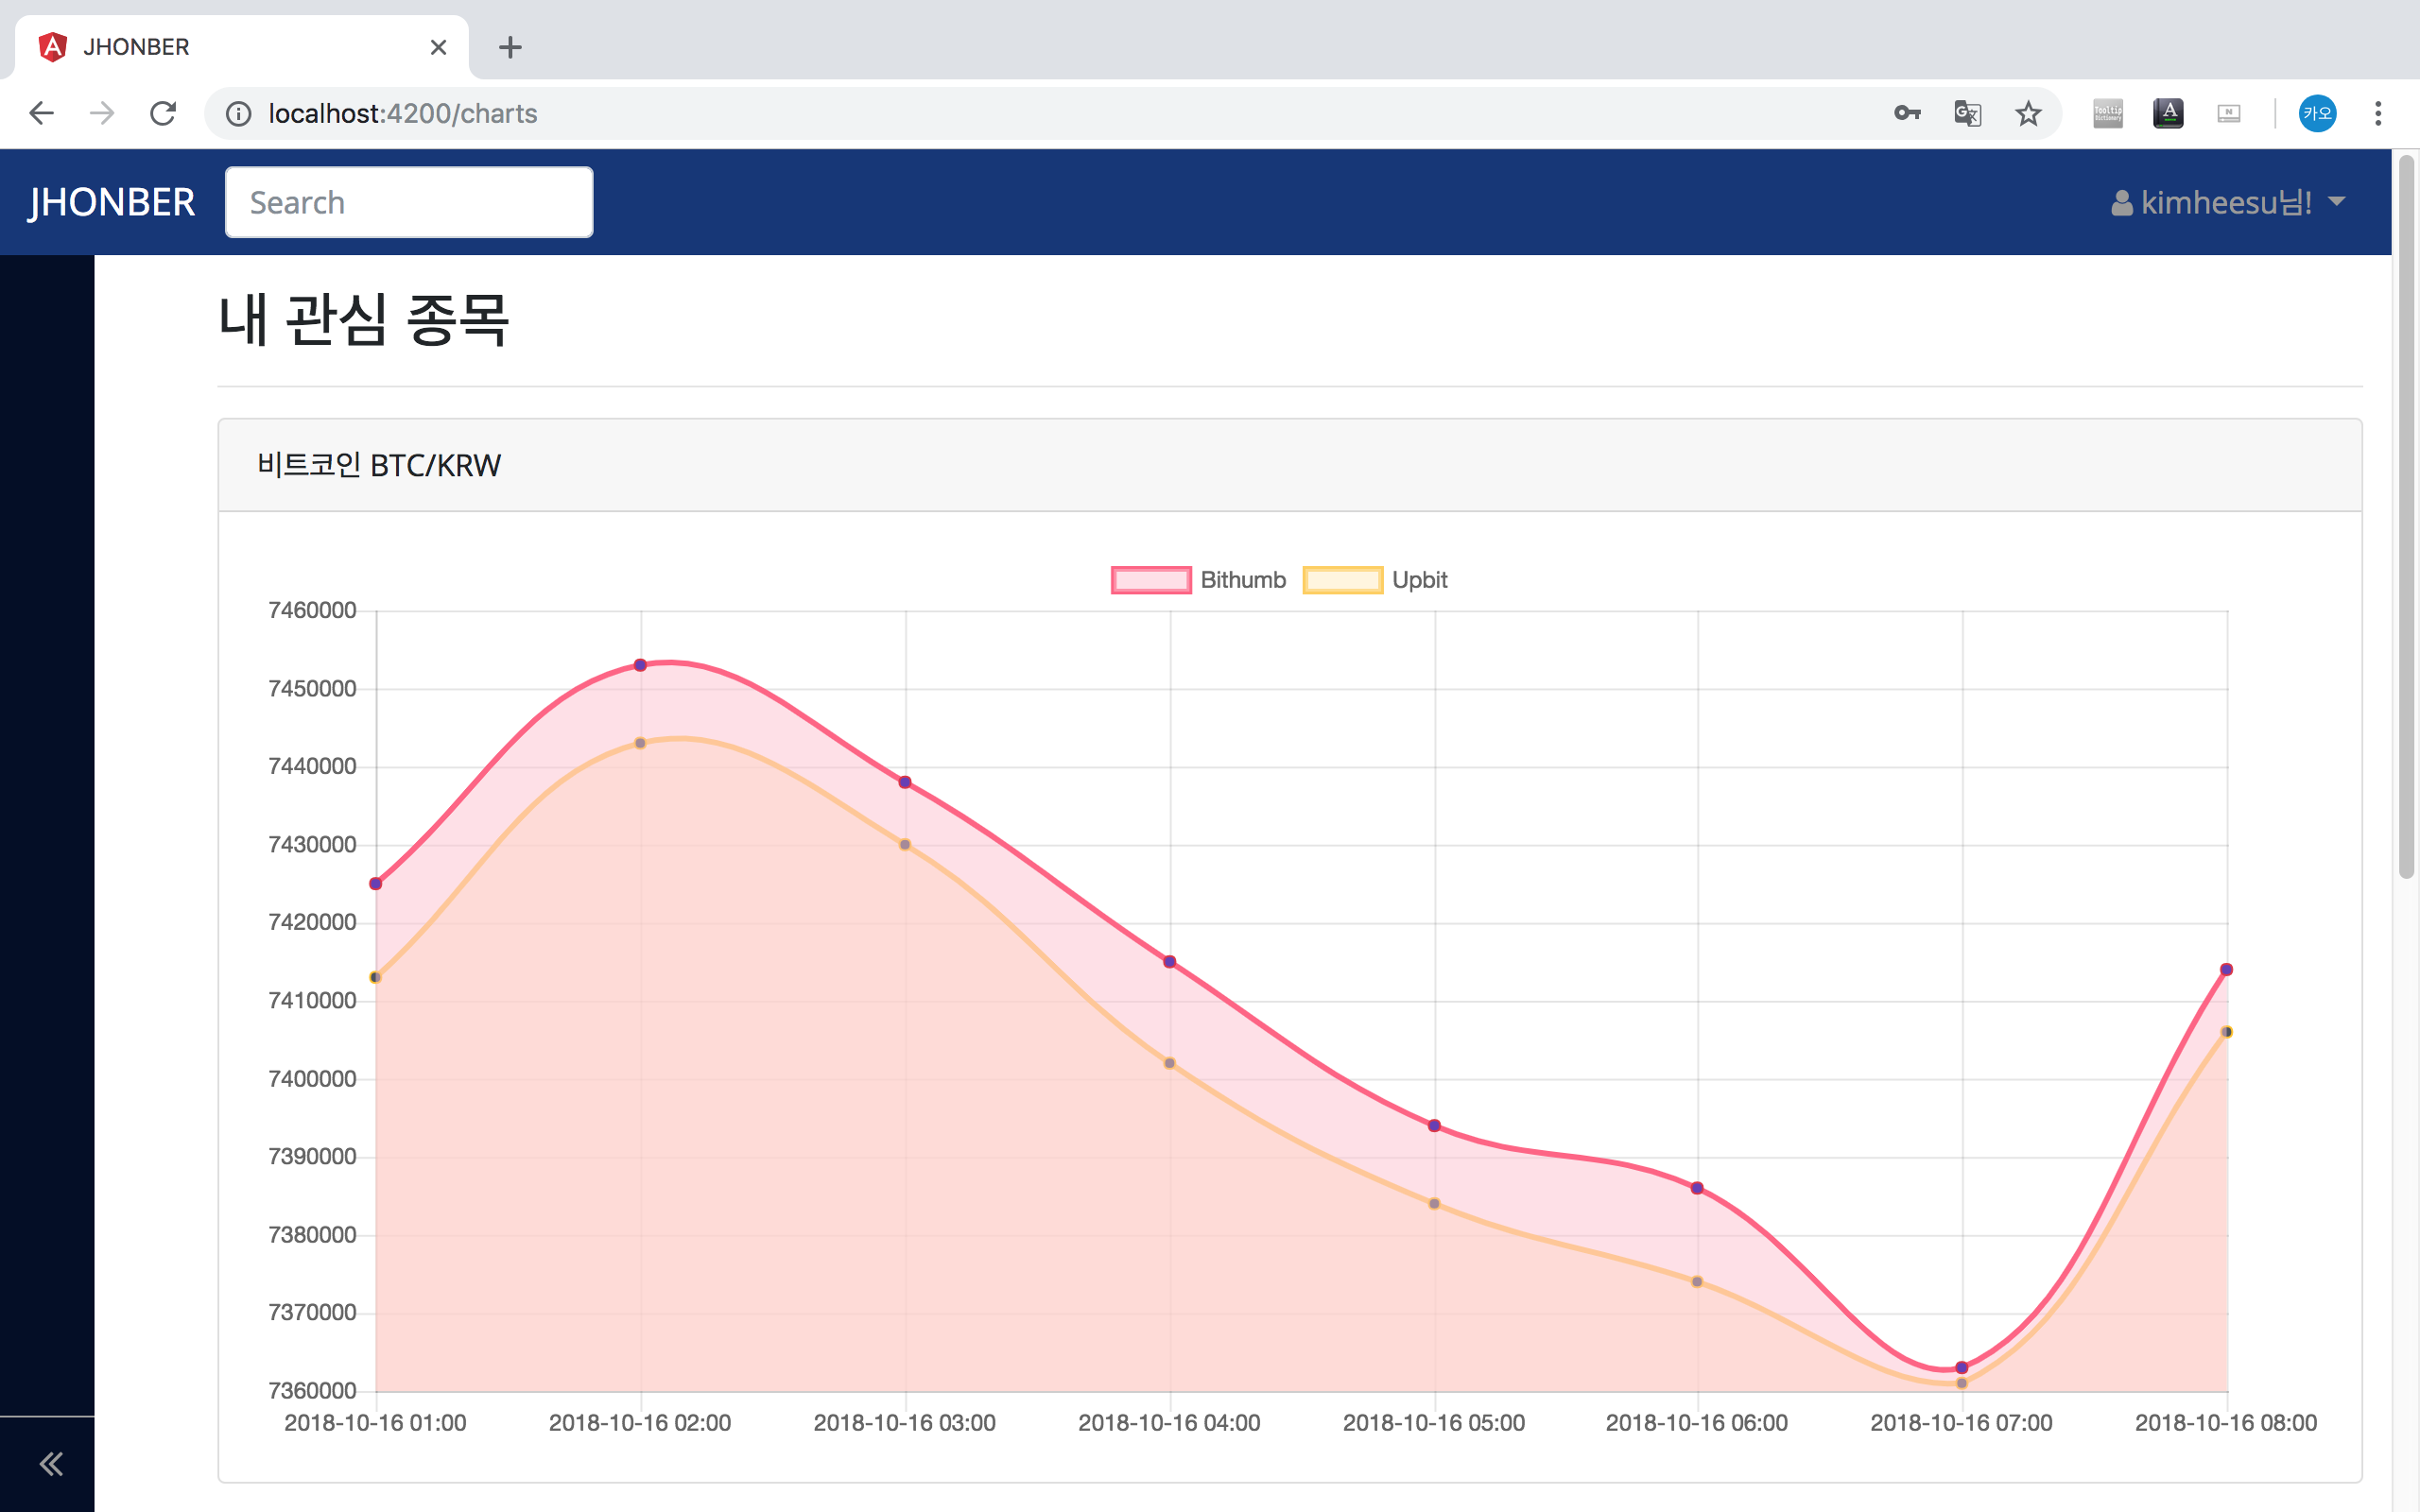The height and width of the screenshot is (1512, 2420).
Task: Click the 7460000 y-axis label
Action: pos(312,610)
